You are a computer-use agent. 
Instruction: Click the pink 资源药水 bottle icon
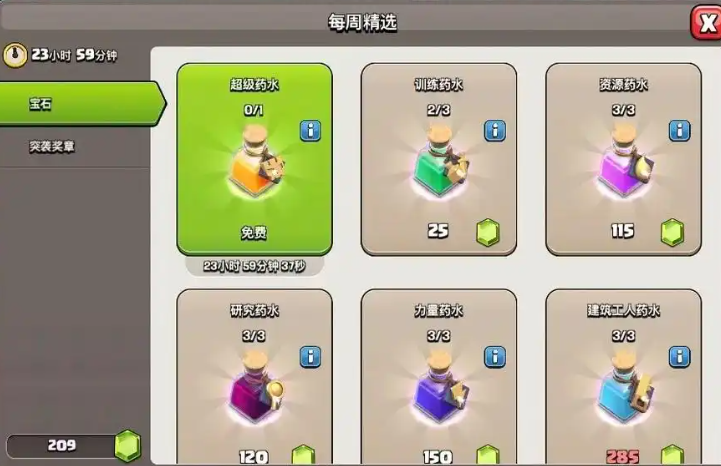coord(624,161)
